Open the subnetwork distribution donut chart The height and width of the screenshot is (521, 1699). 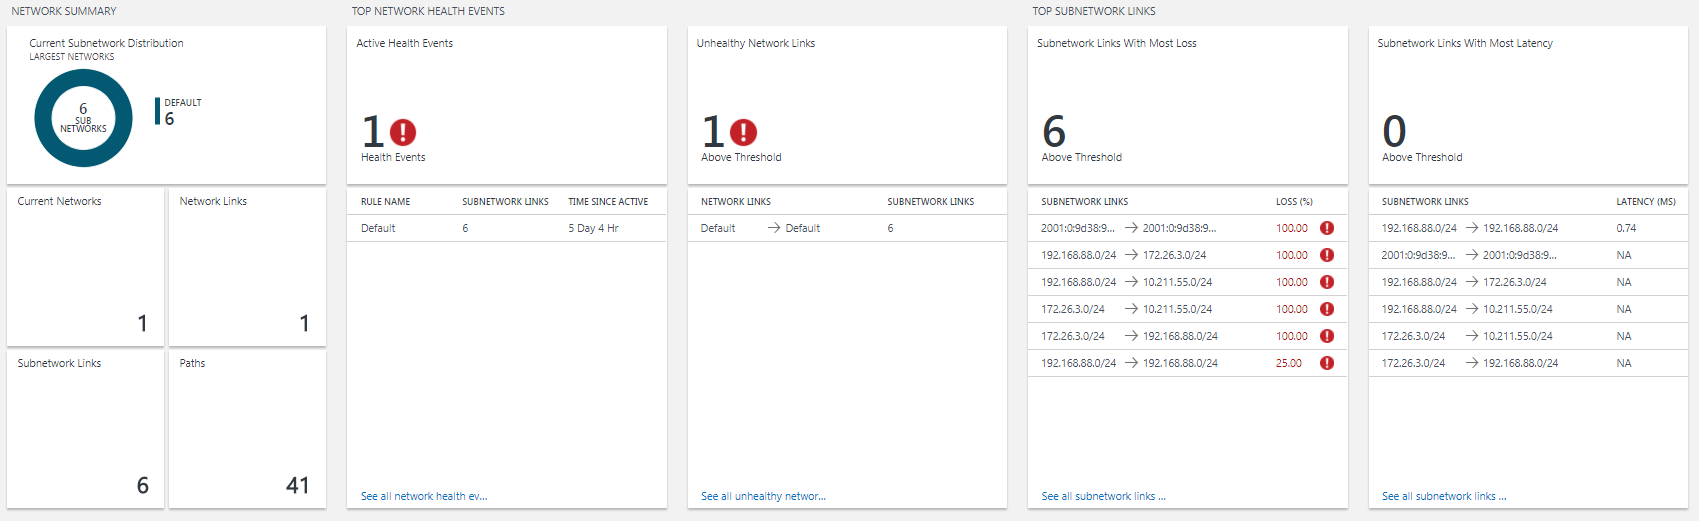click(83, 118)
